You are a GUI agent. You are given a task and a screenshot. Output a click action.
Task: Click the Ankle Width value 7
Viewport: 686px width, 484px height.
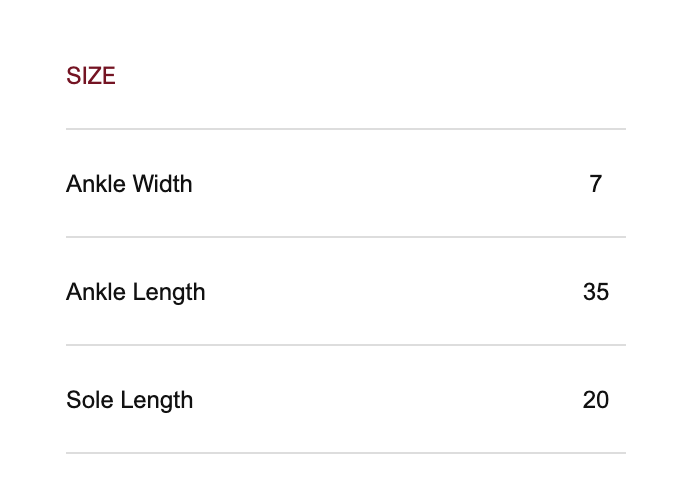(596, 184)
